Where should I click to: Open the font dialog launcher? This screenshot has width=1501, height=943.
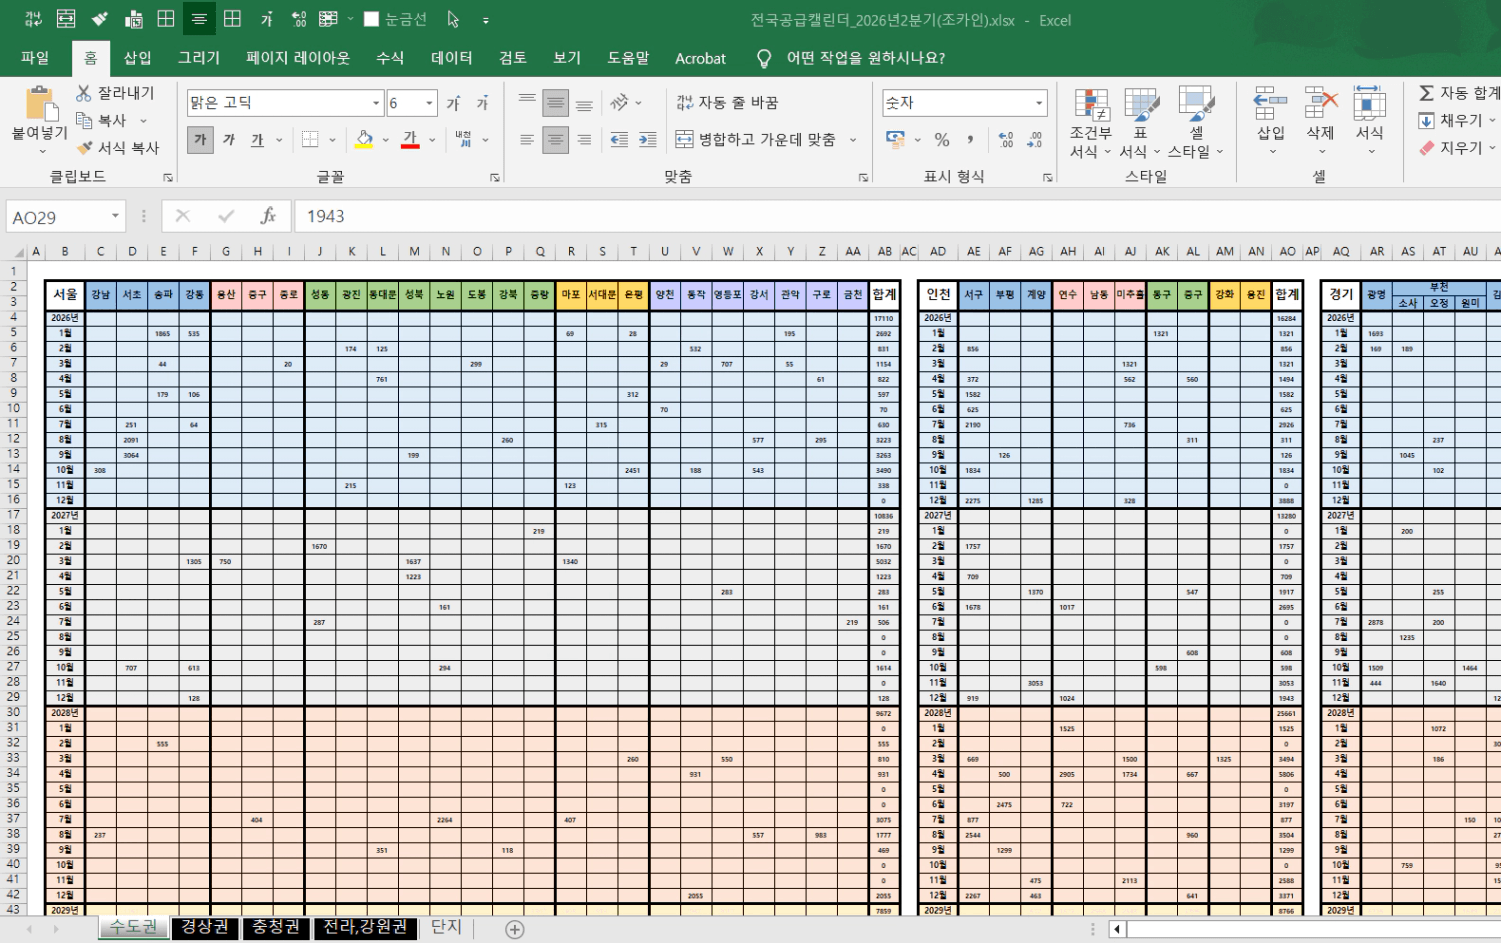[494, 178]
